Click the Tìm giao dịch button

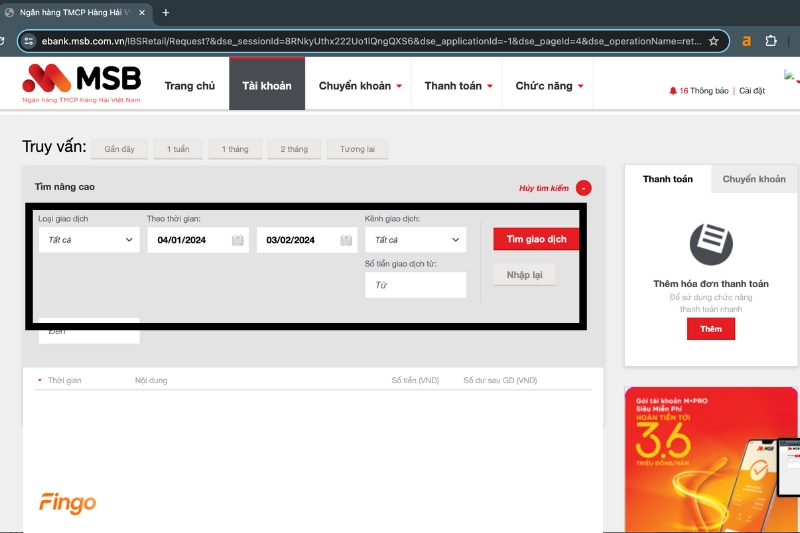point(536,239)
